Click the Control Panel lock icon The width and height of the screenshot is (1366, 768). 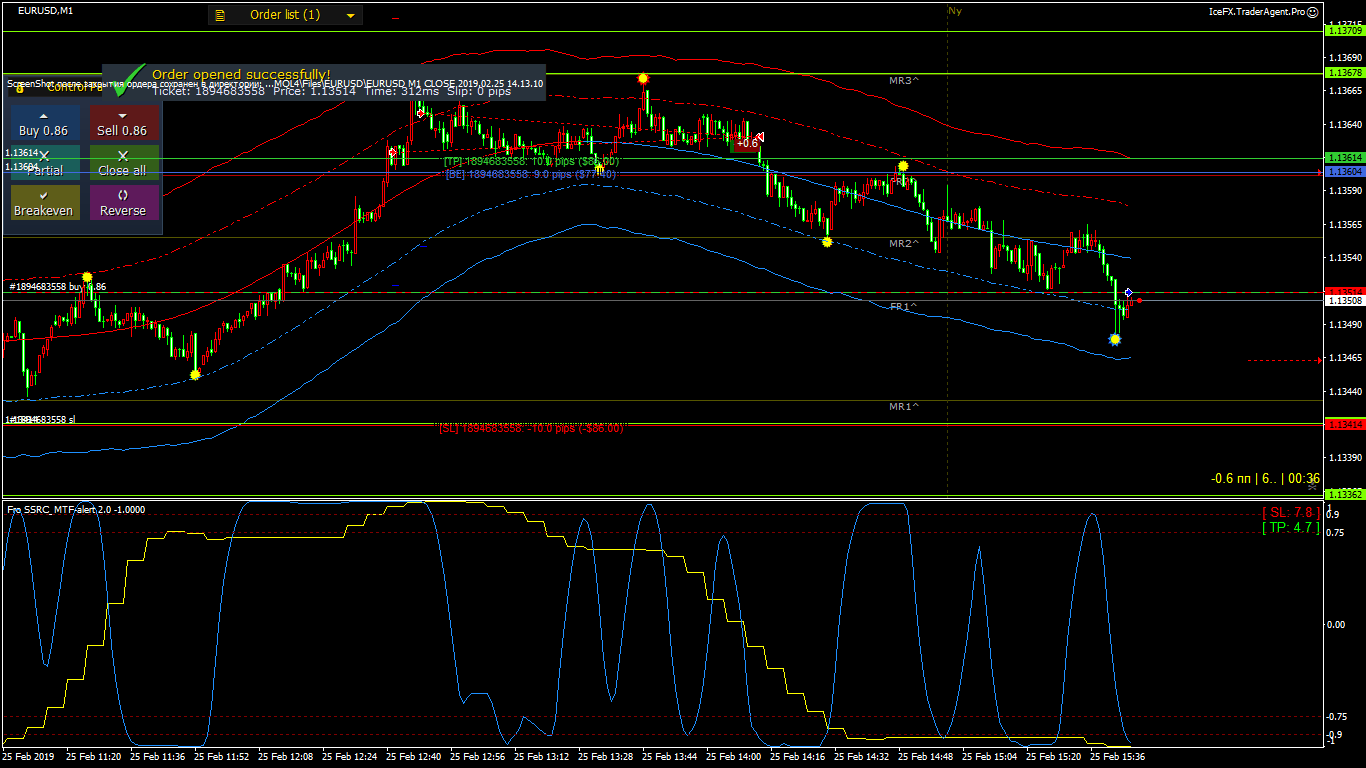[19, 88]
